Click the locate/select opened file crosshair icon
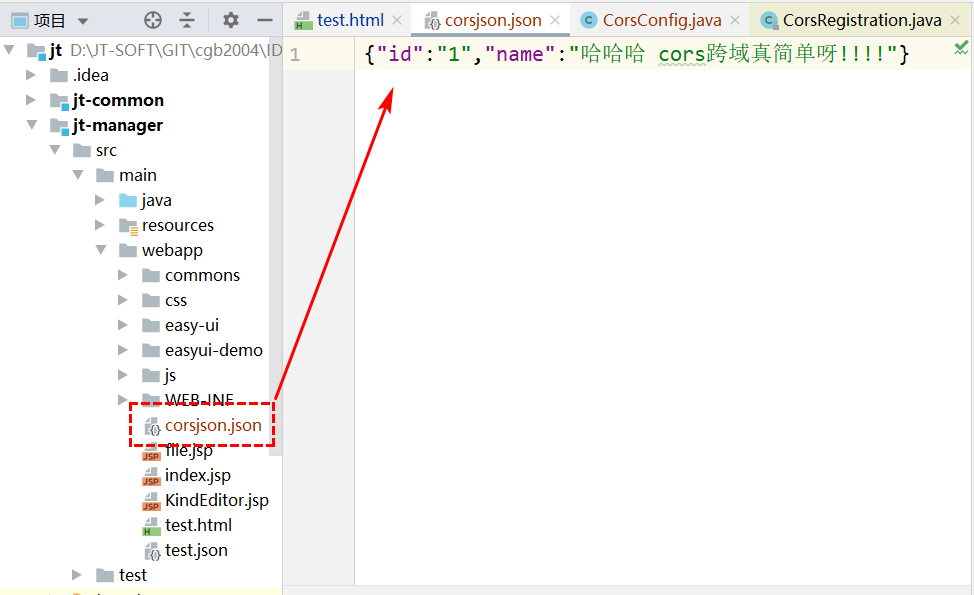This screenshot has height=595, width=974. 153,20
